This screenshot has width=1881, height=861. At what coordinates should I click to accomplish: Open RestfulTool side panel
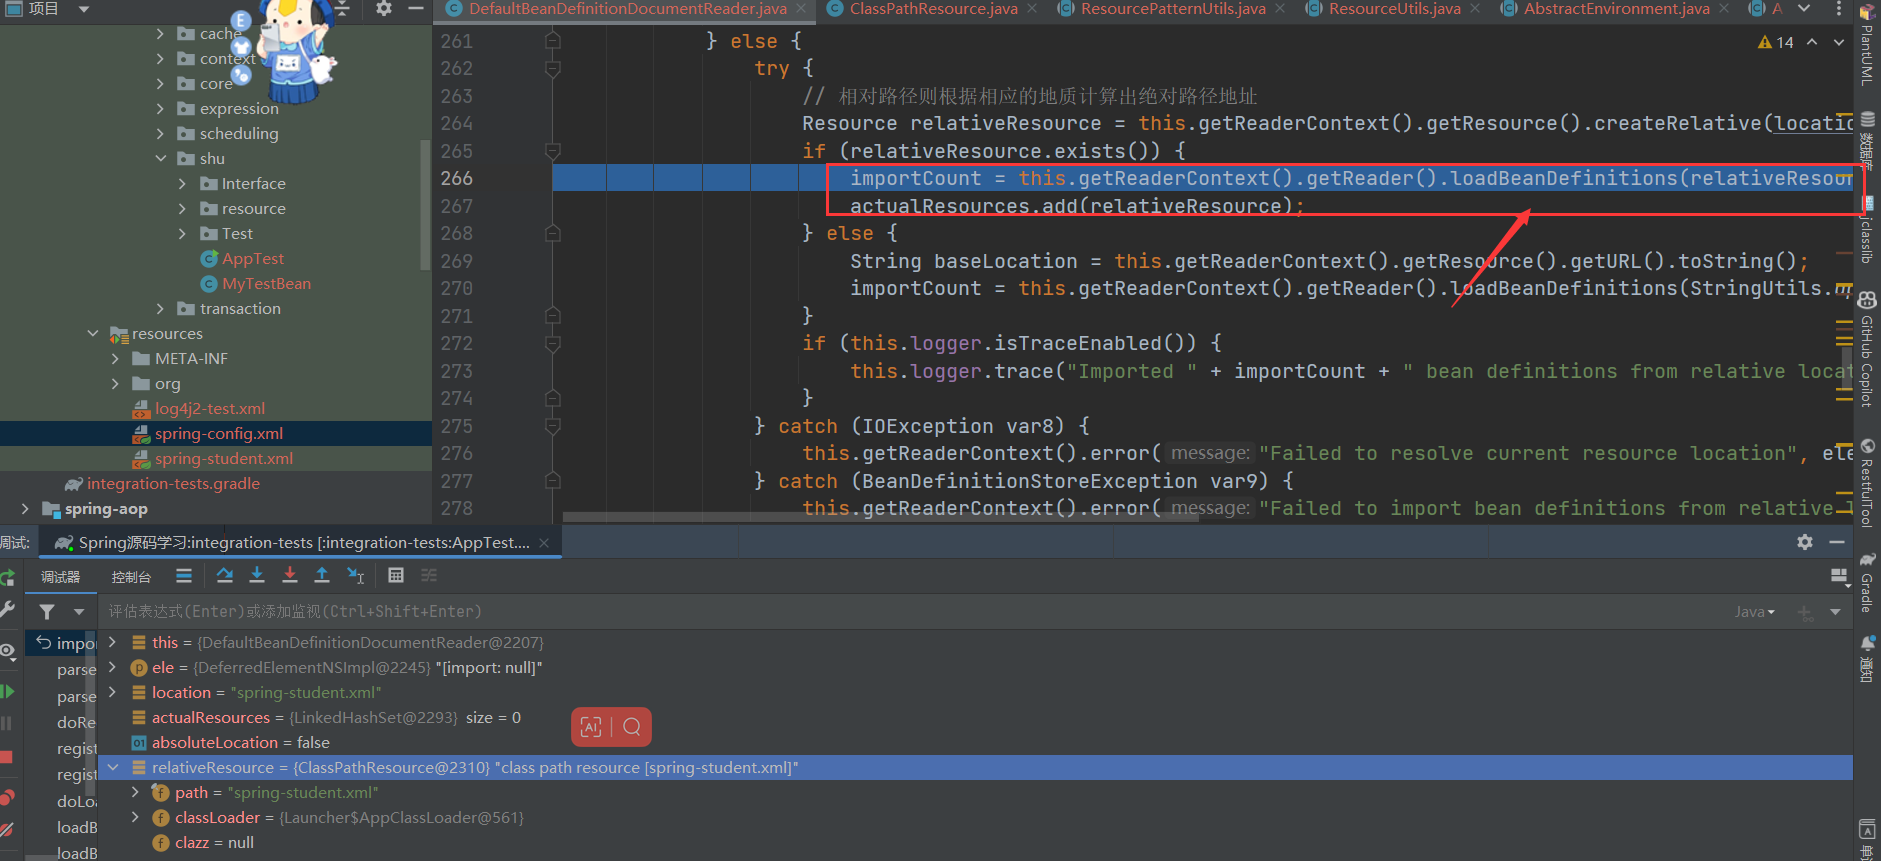(1867, 483)
